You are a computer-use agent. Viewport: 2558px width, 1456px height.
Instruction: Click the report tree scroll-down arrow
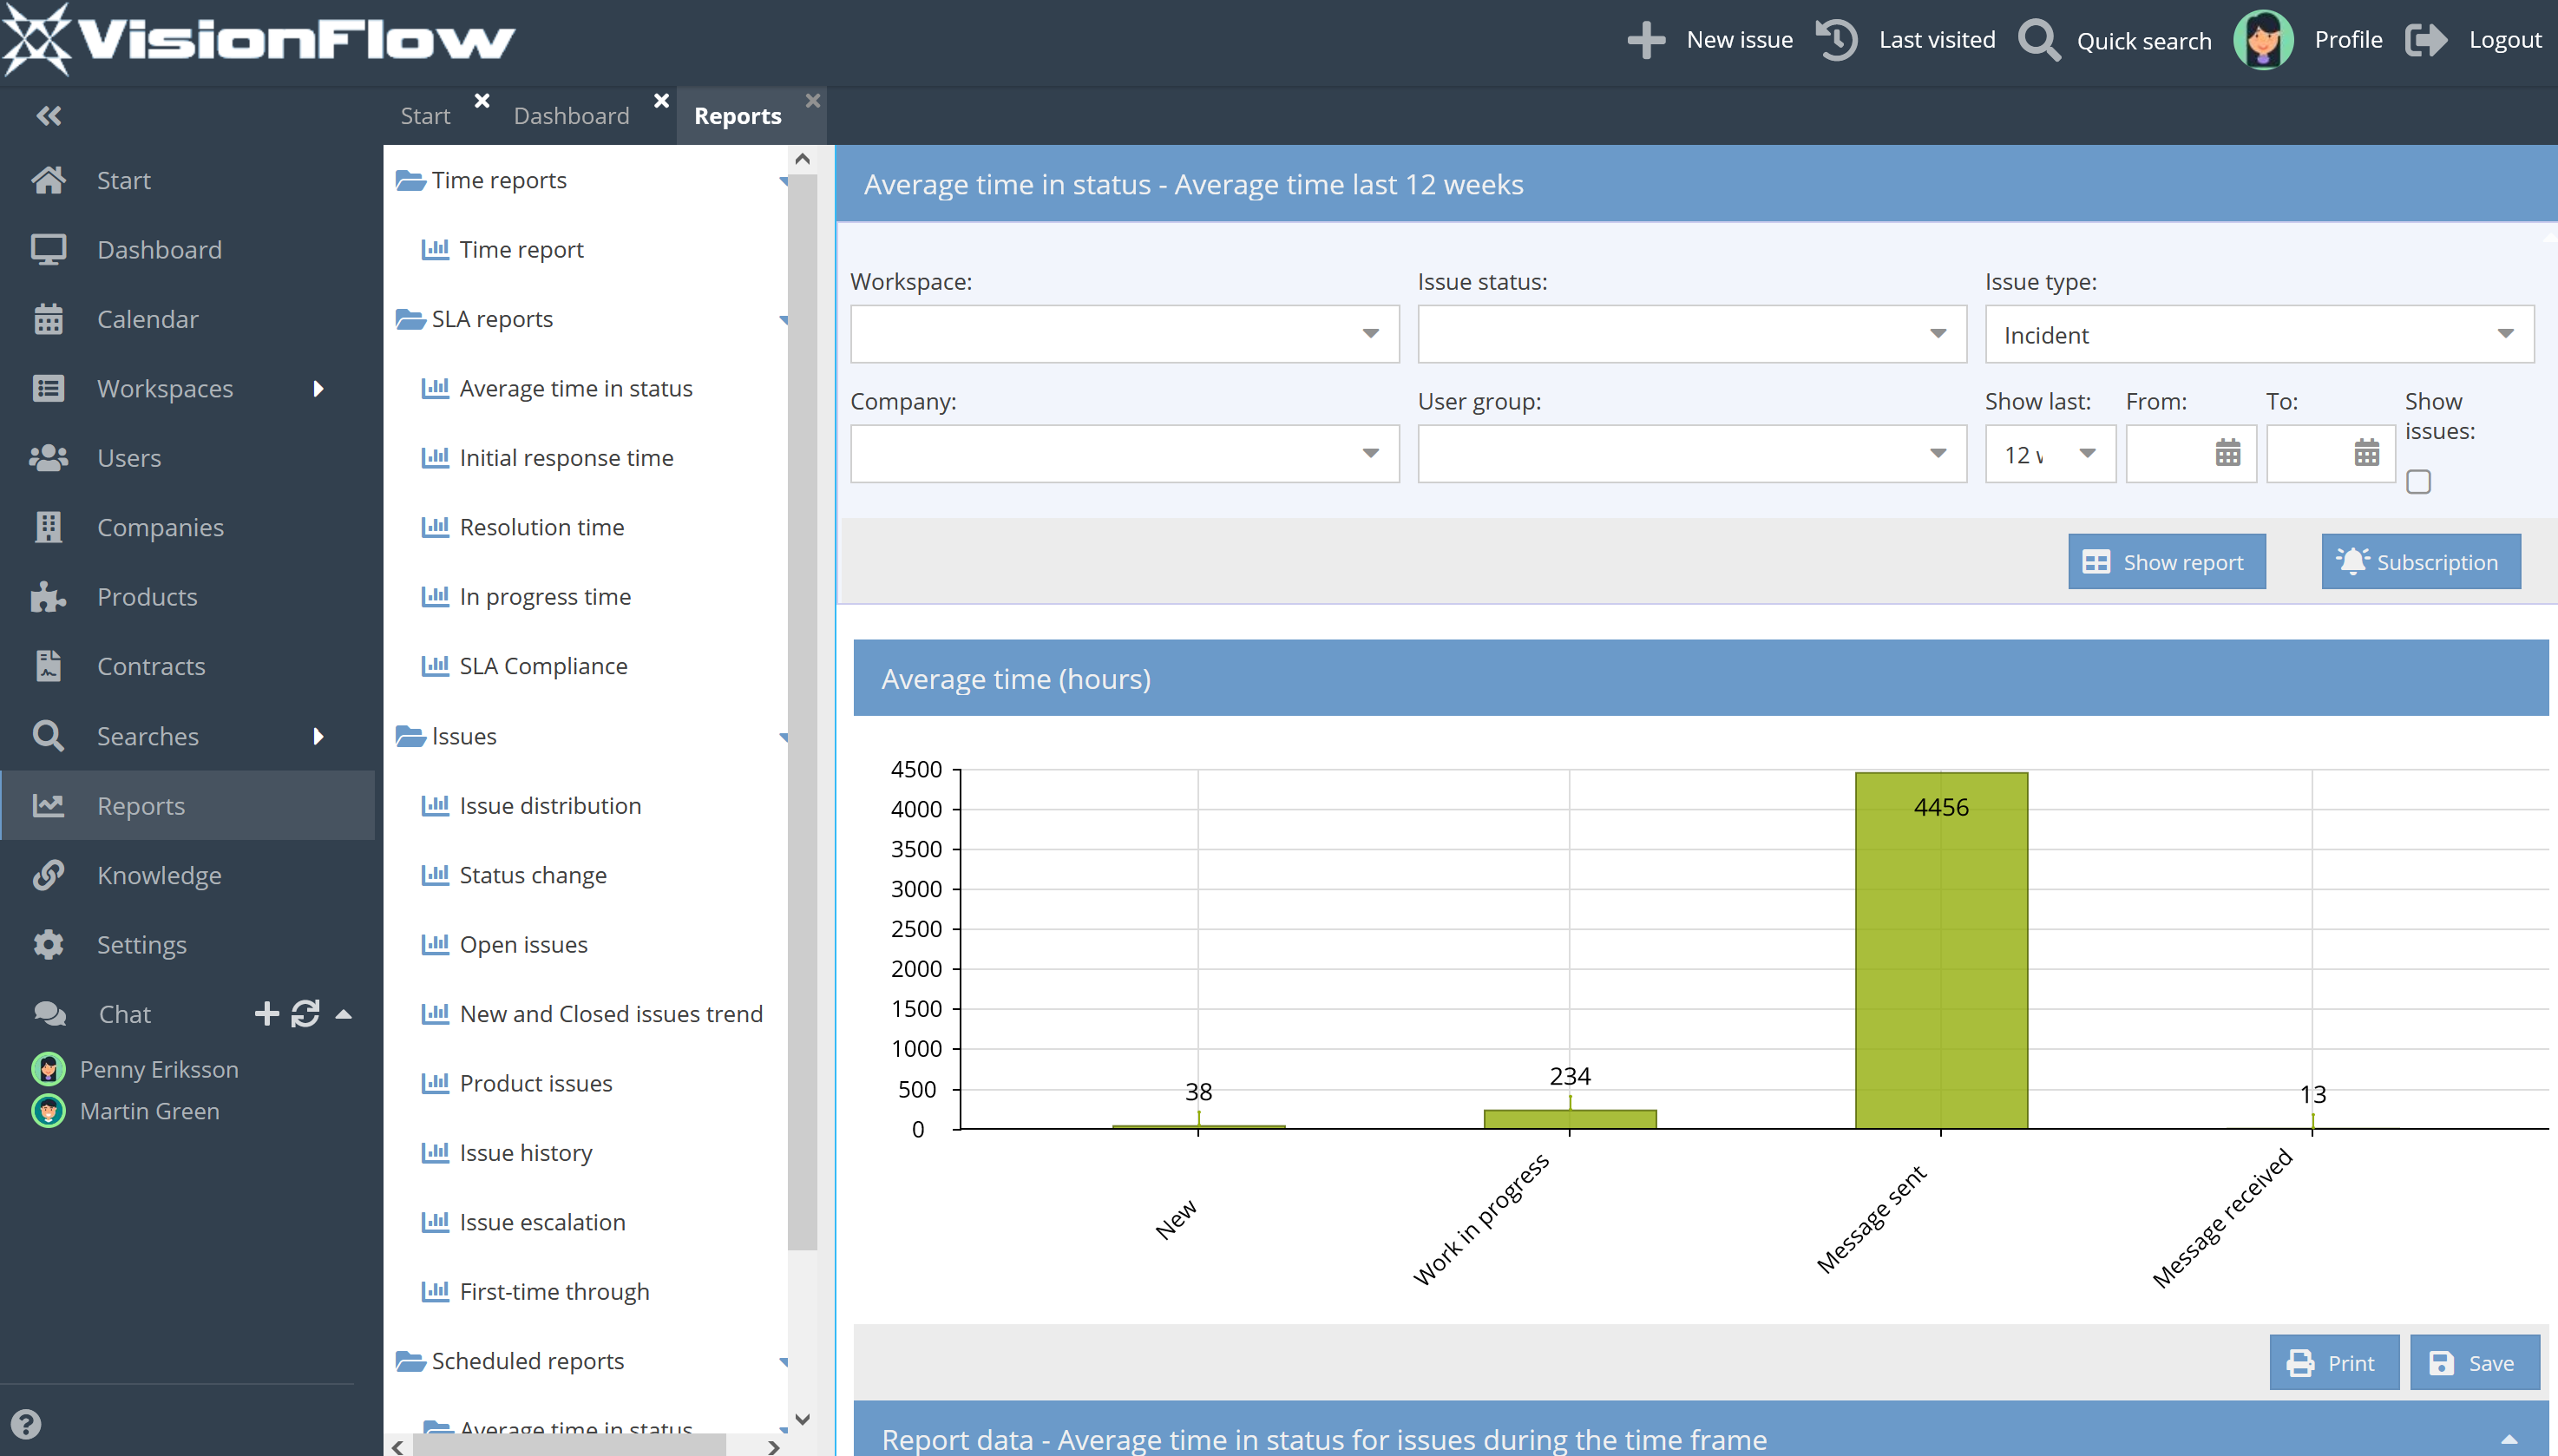tap(802, 1418)
